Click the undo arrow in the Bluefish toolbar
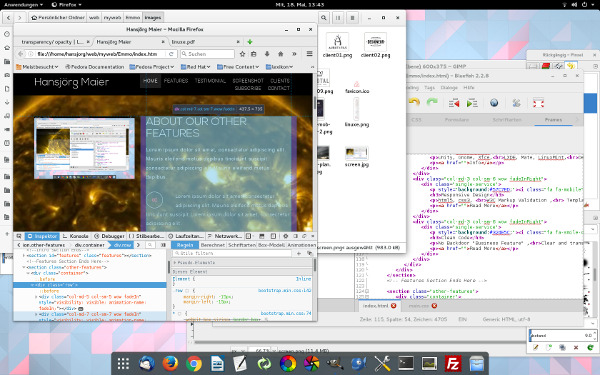The height and width of the screenshot is (375, 600). click(414, 103)
